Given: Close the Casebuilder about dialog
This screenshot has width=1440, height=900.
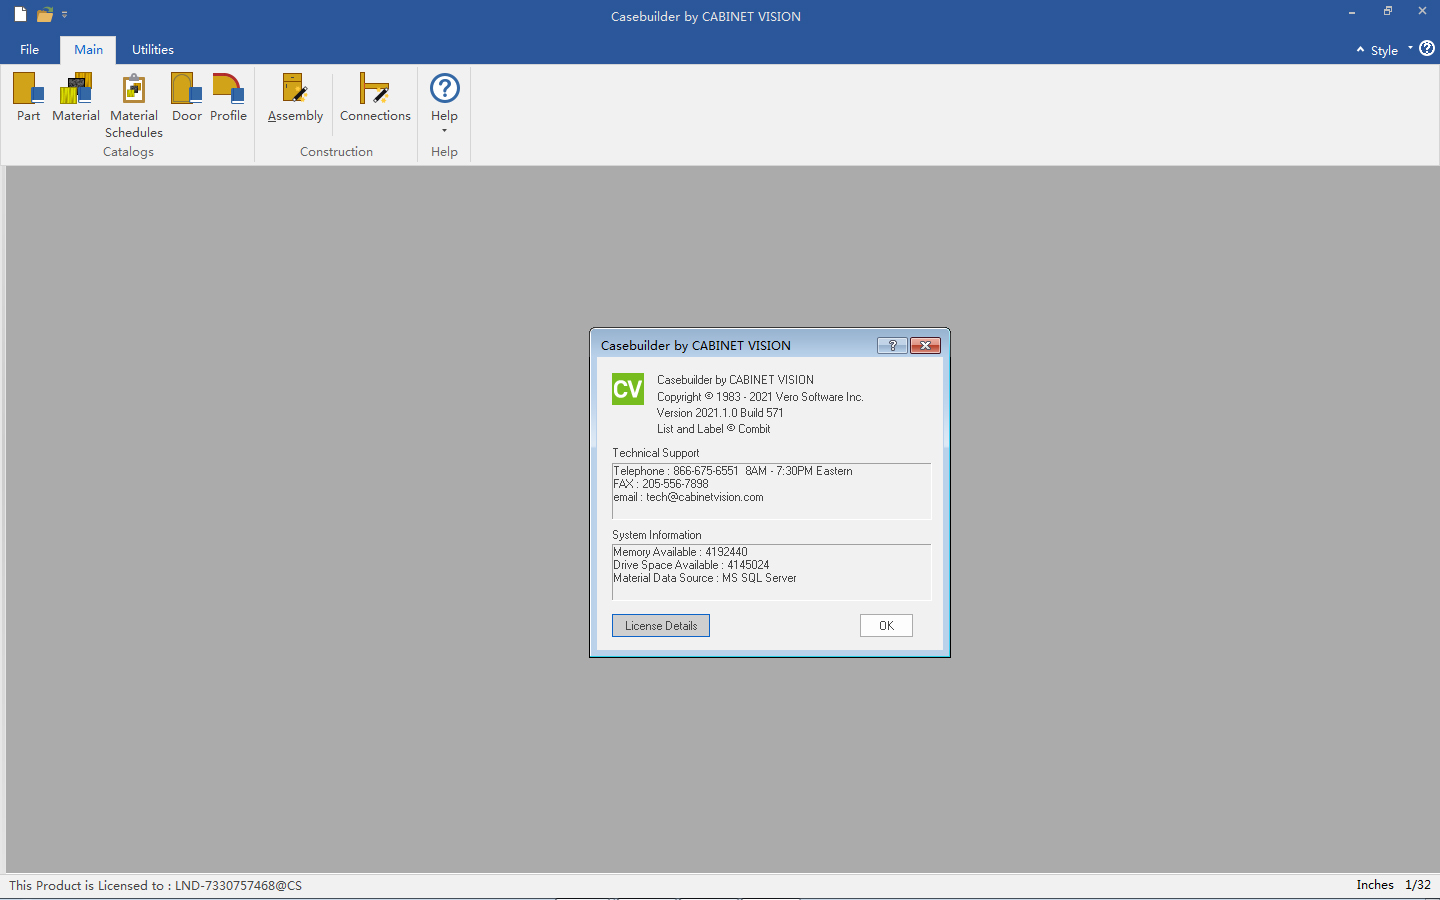Looking at the screenshot, I should (x=925, y=345).
